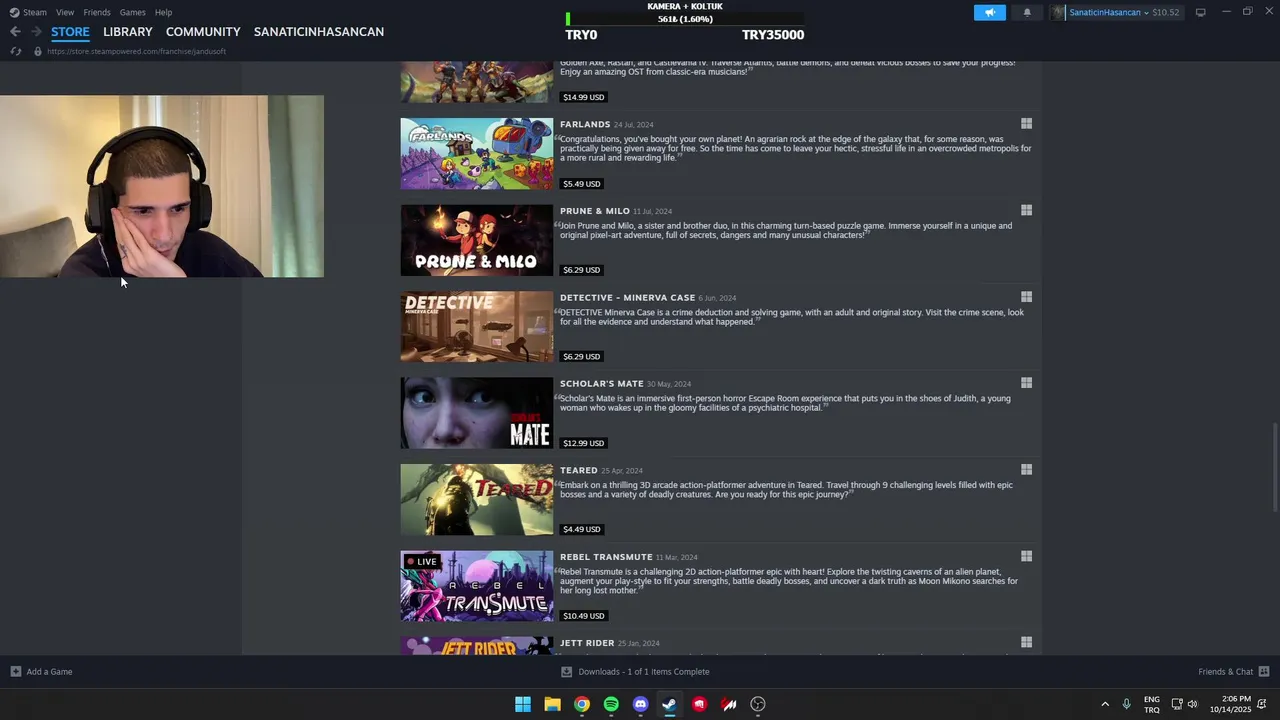Screen dimensions: 1280x720
Task: Click Teared $4.49 USD price
Action: click(x=581, y=529)
